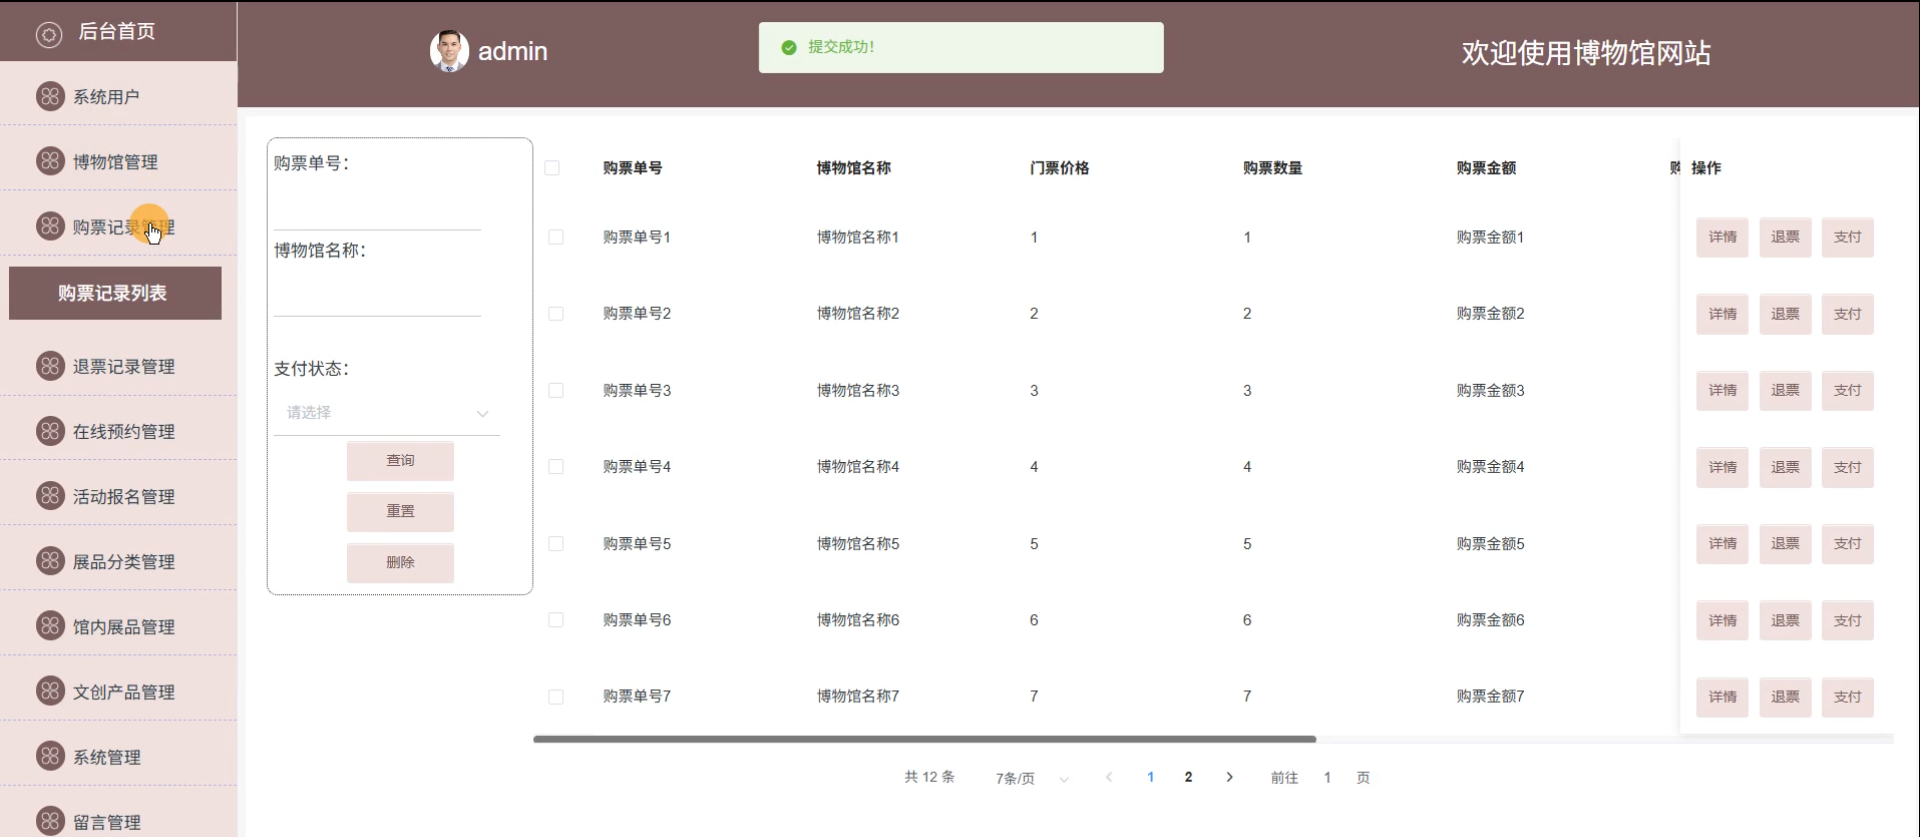The width and height of the screenshot is (1920, 837).
Task: Check the row for 购票单号5
Action: tap(556, 544)
